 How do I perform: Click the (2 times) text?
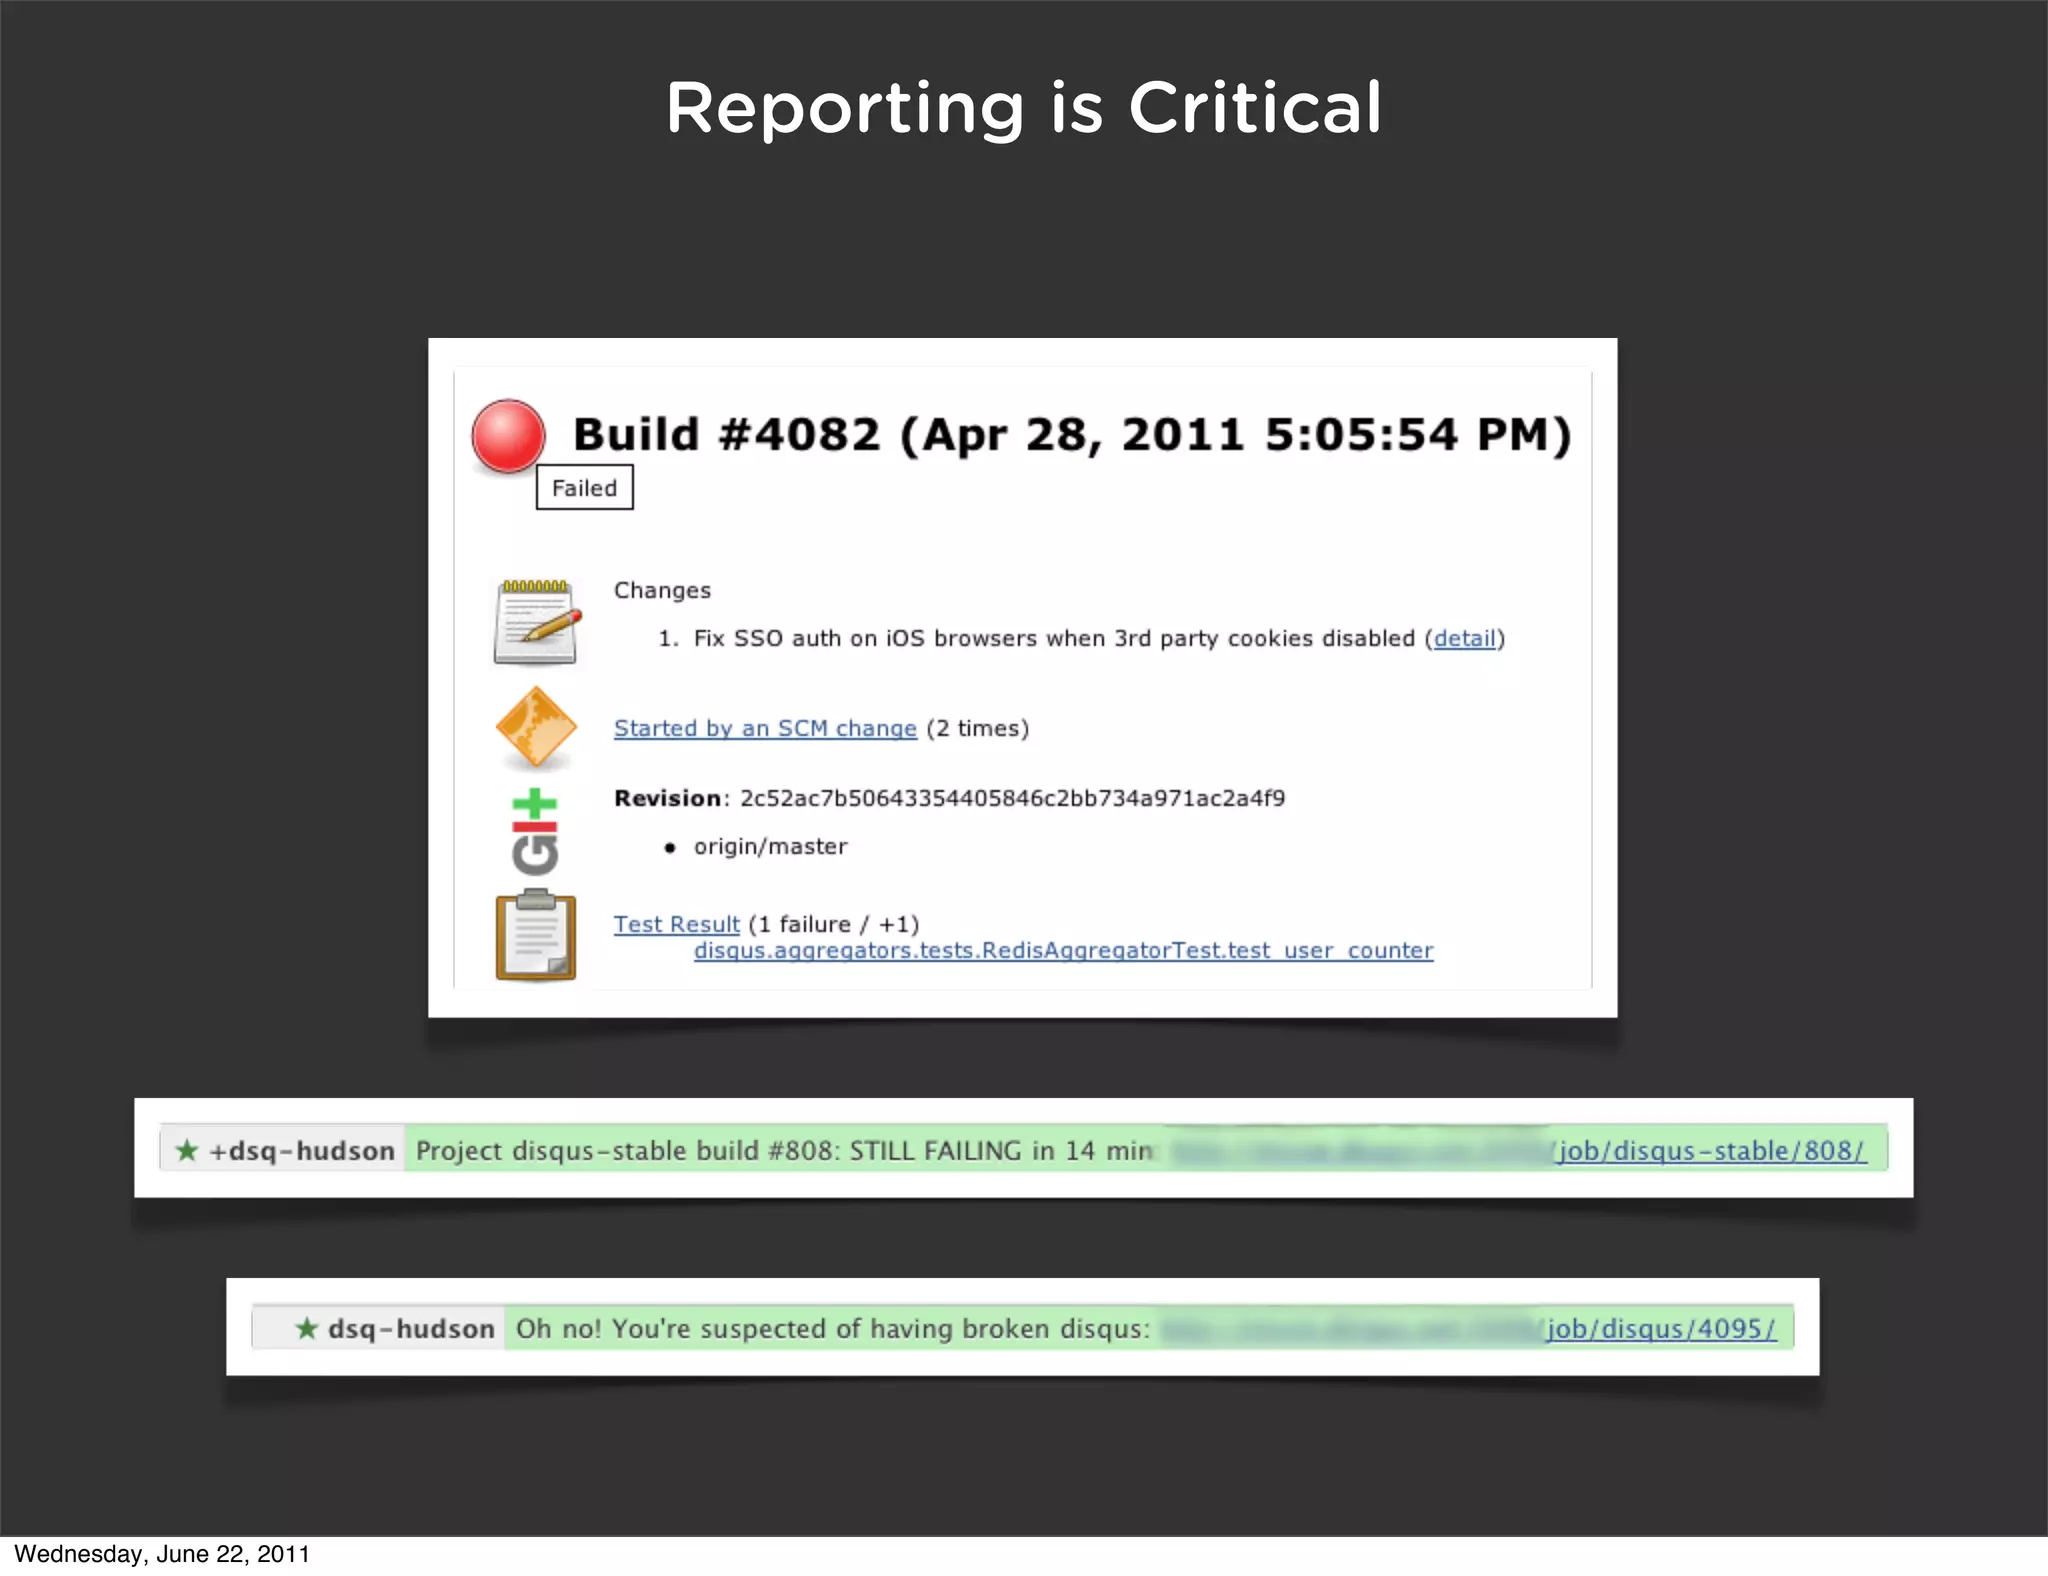pos(977,728)
